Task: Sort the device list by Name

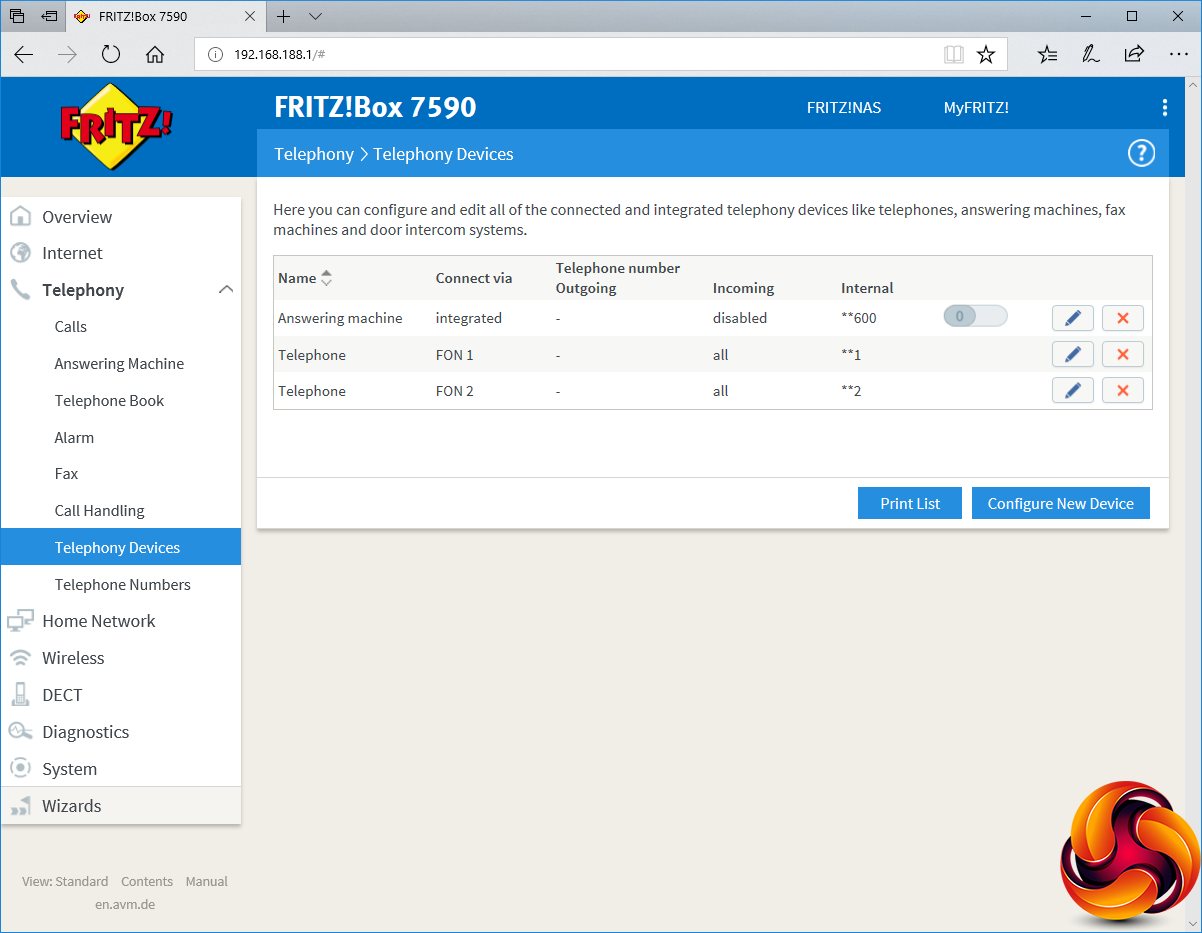Action: click(326, 278)
